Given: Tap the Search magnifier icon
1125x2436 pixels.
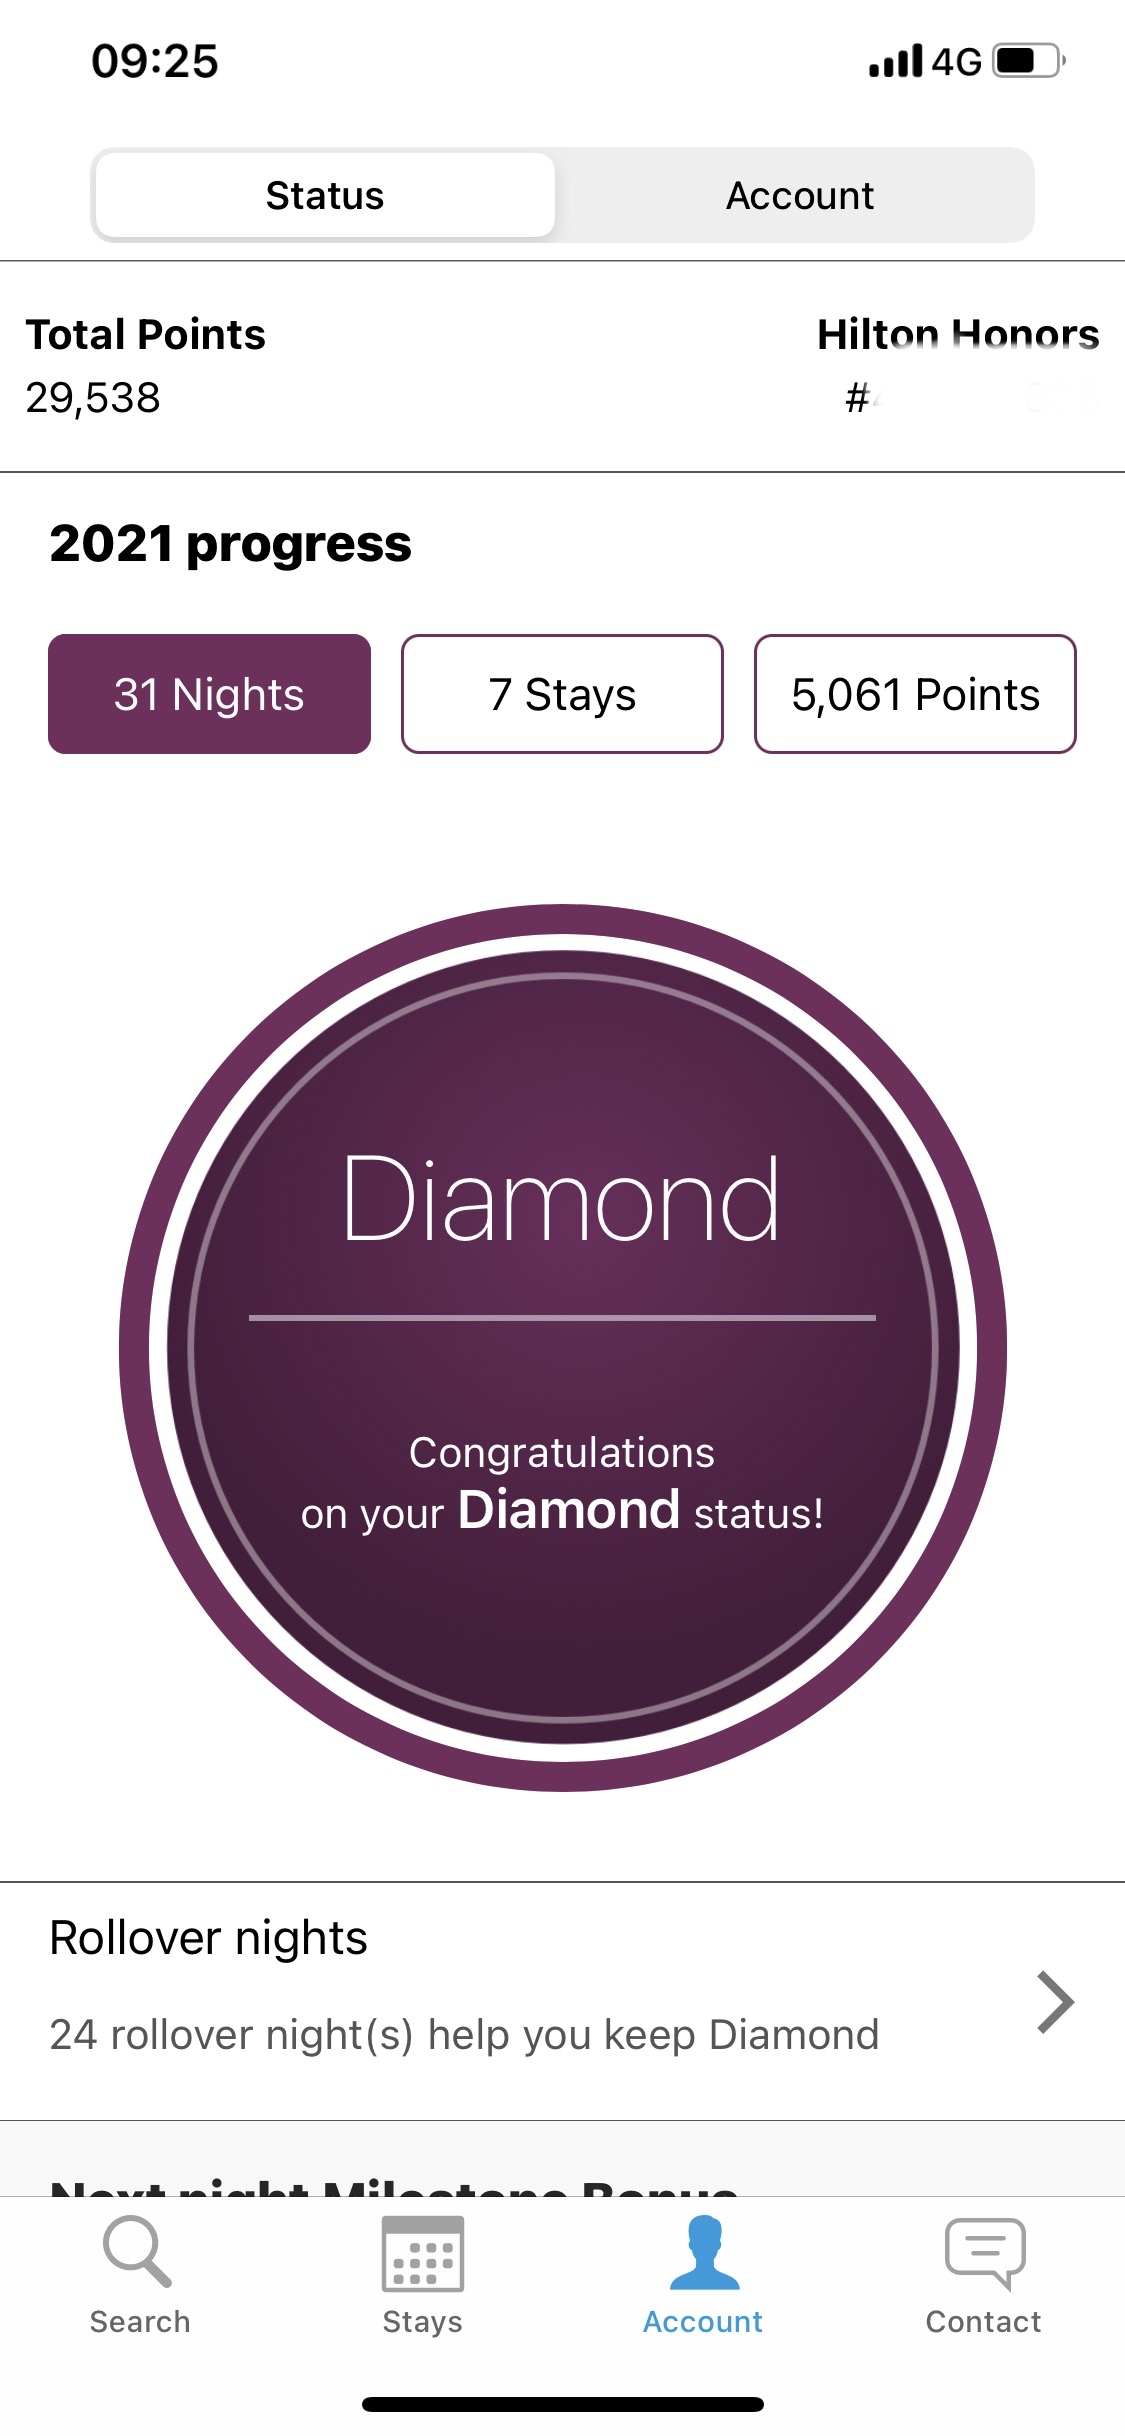Looking at the screenshot, I should point(138,2252).
